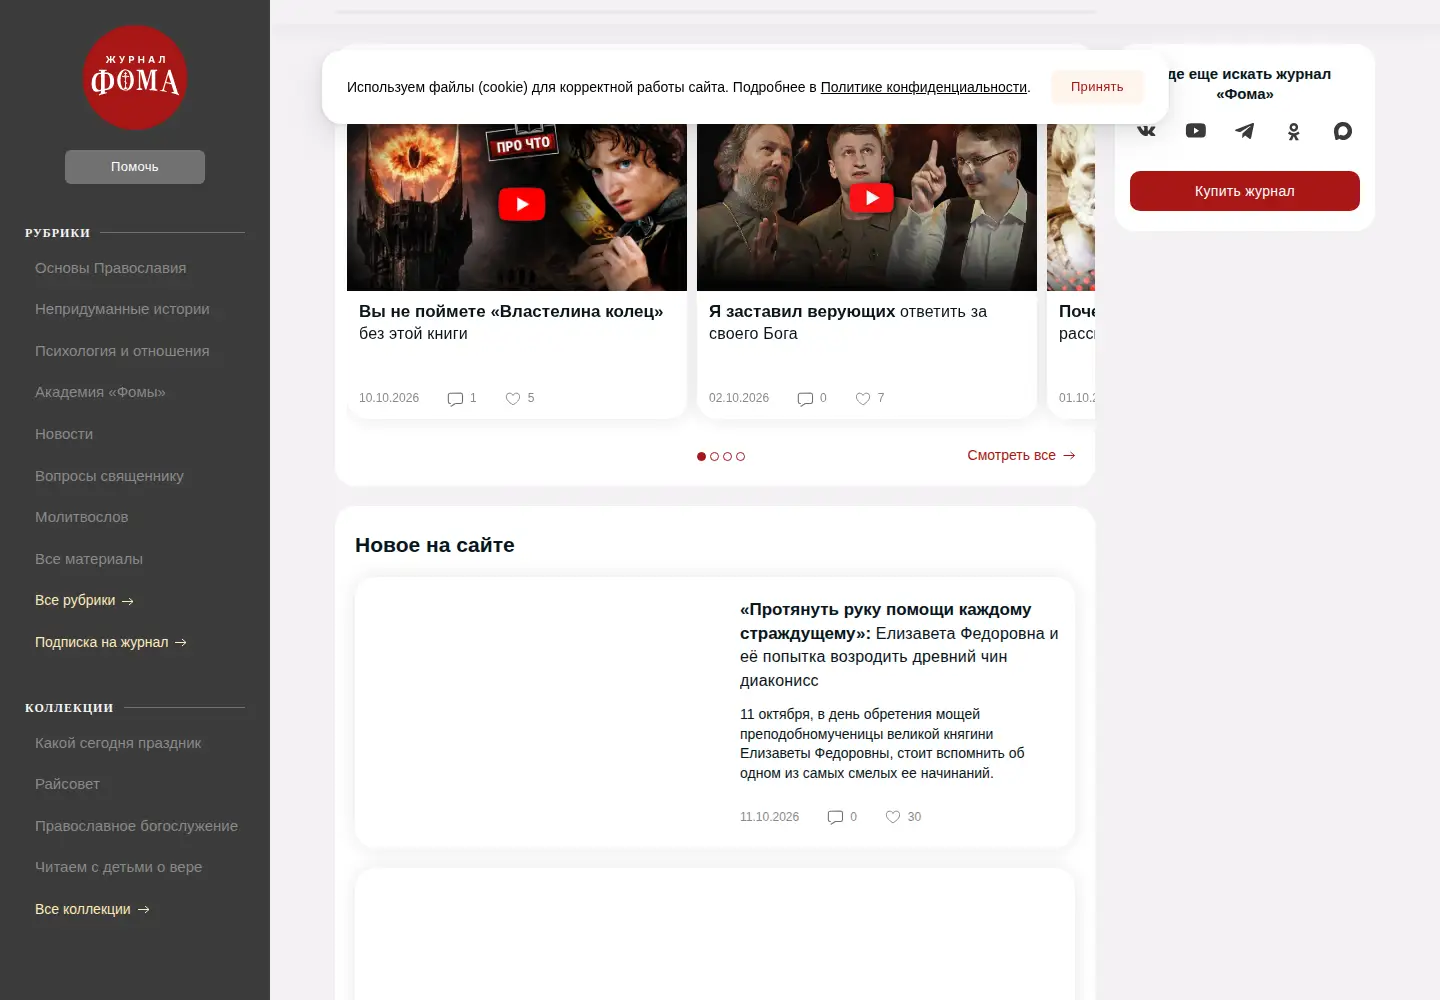Go to Новости section

(x=64, y=434)
